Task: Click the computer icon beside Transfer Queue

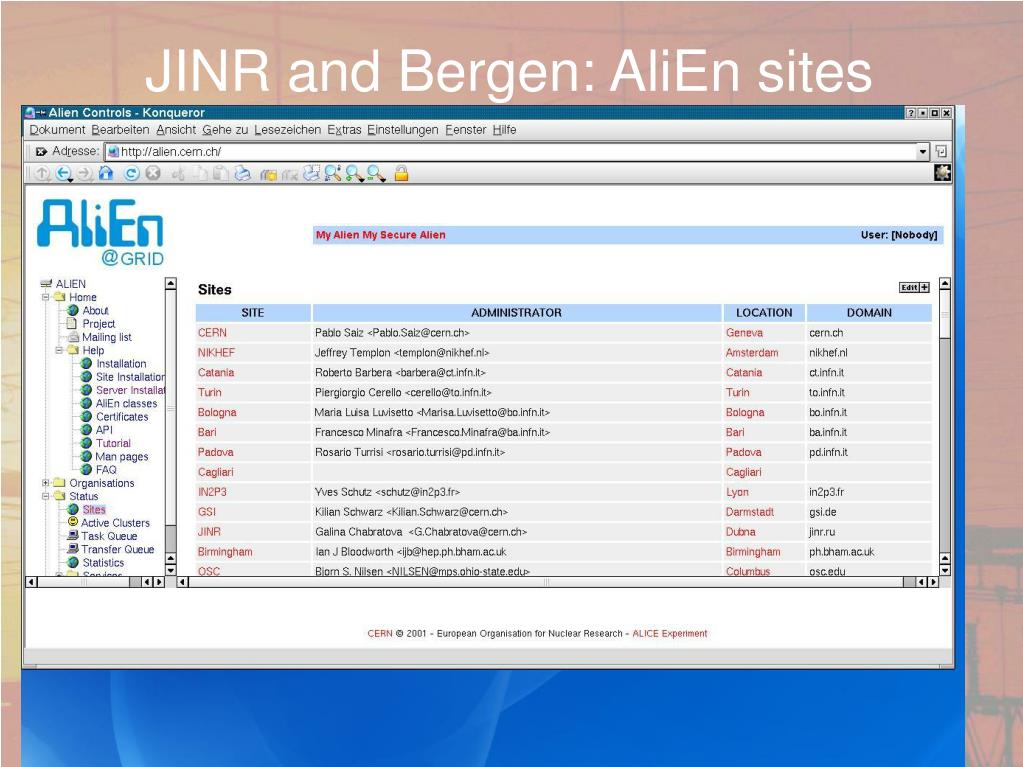Action: (73, 549)
